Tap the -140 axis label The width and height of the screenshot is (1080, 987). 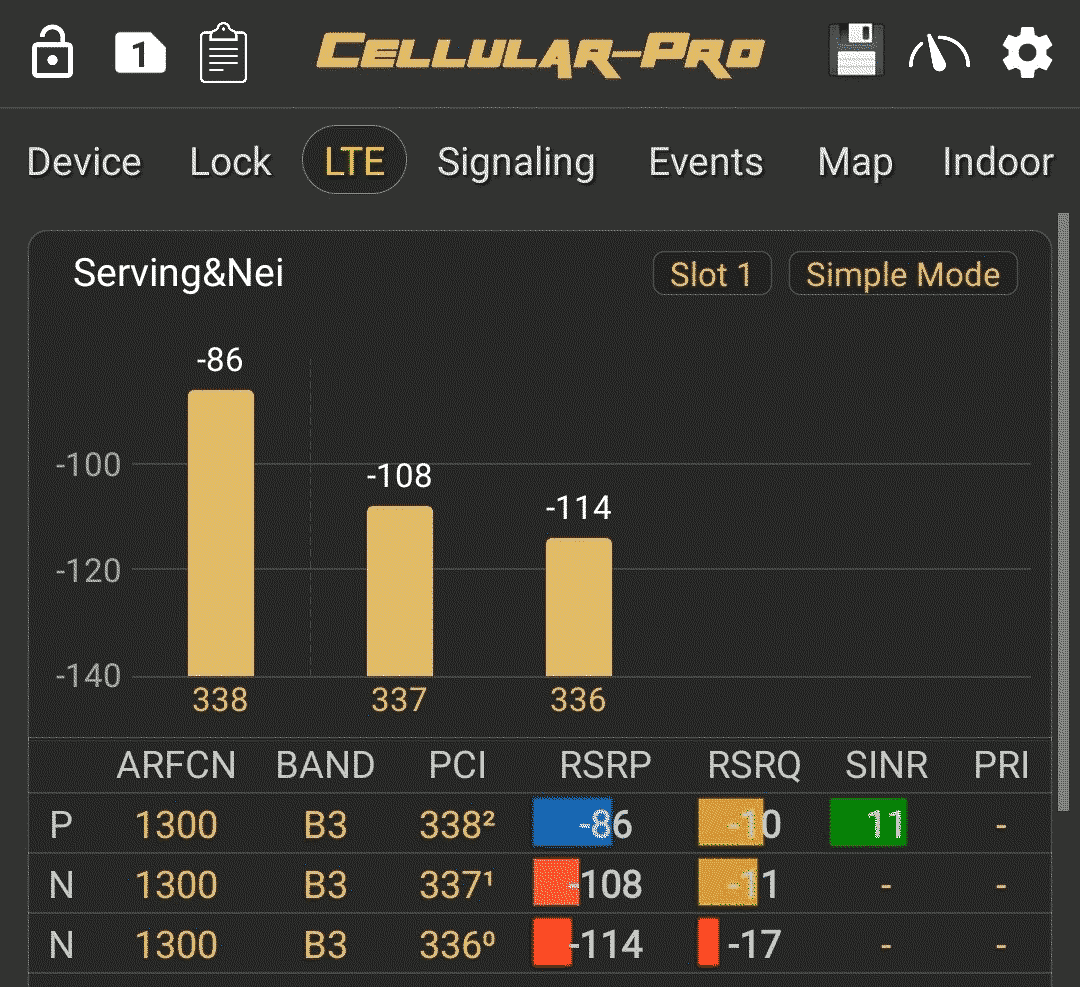88,676
